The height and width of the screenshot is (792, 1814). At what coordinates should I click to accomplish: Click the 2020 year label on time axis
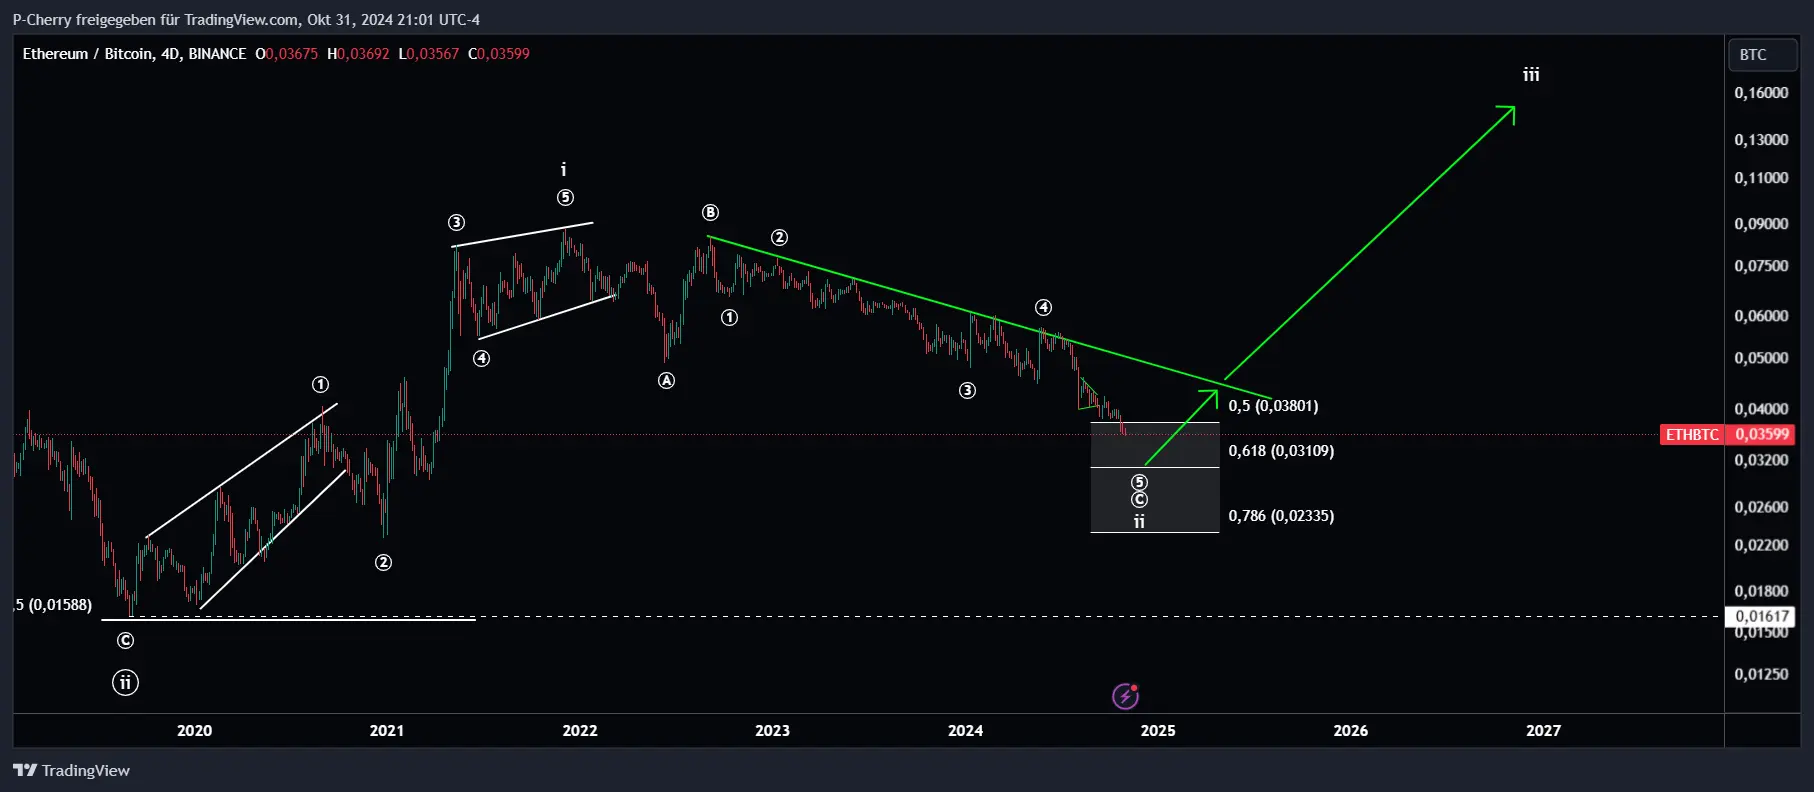[194, 731]
